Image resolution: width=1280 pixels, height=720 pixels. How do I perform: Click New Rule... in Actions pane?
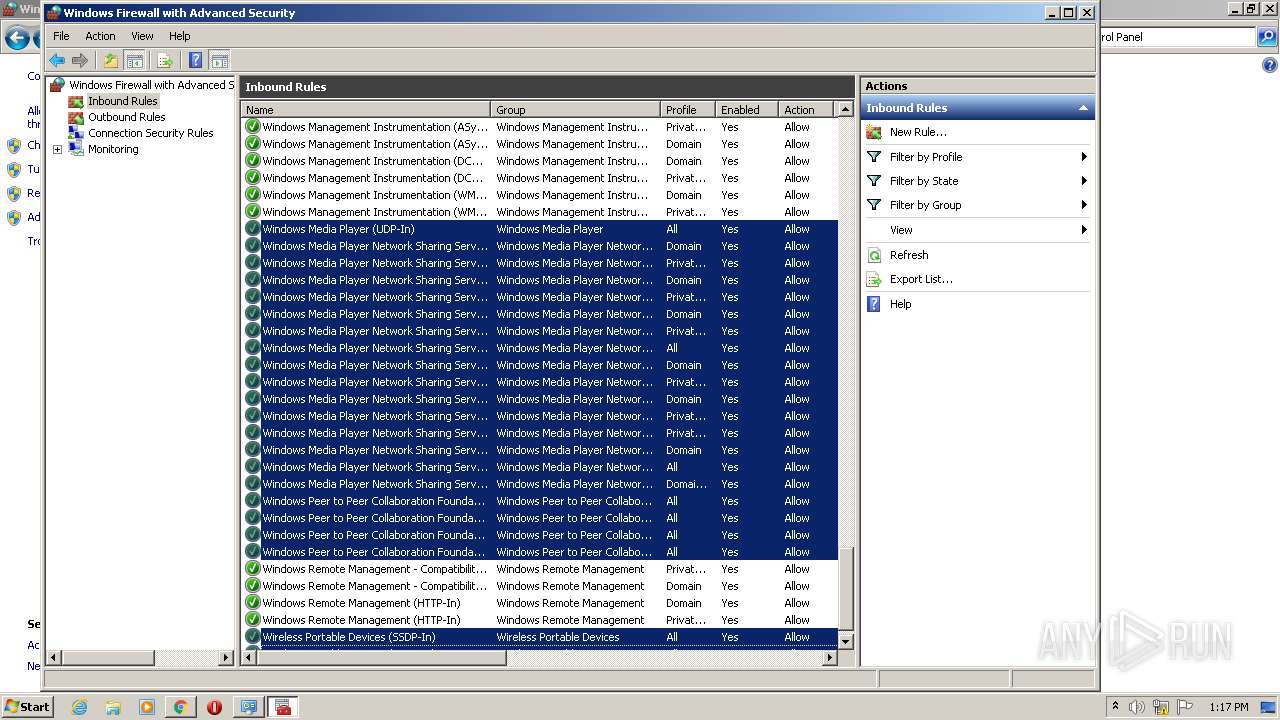[918, 132]
